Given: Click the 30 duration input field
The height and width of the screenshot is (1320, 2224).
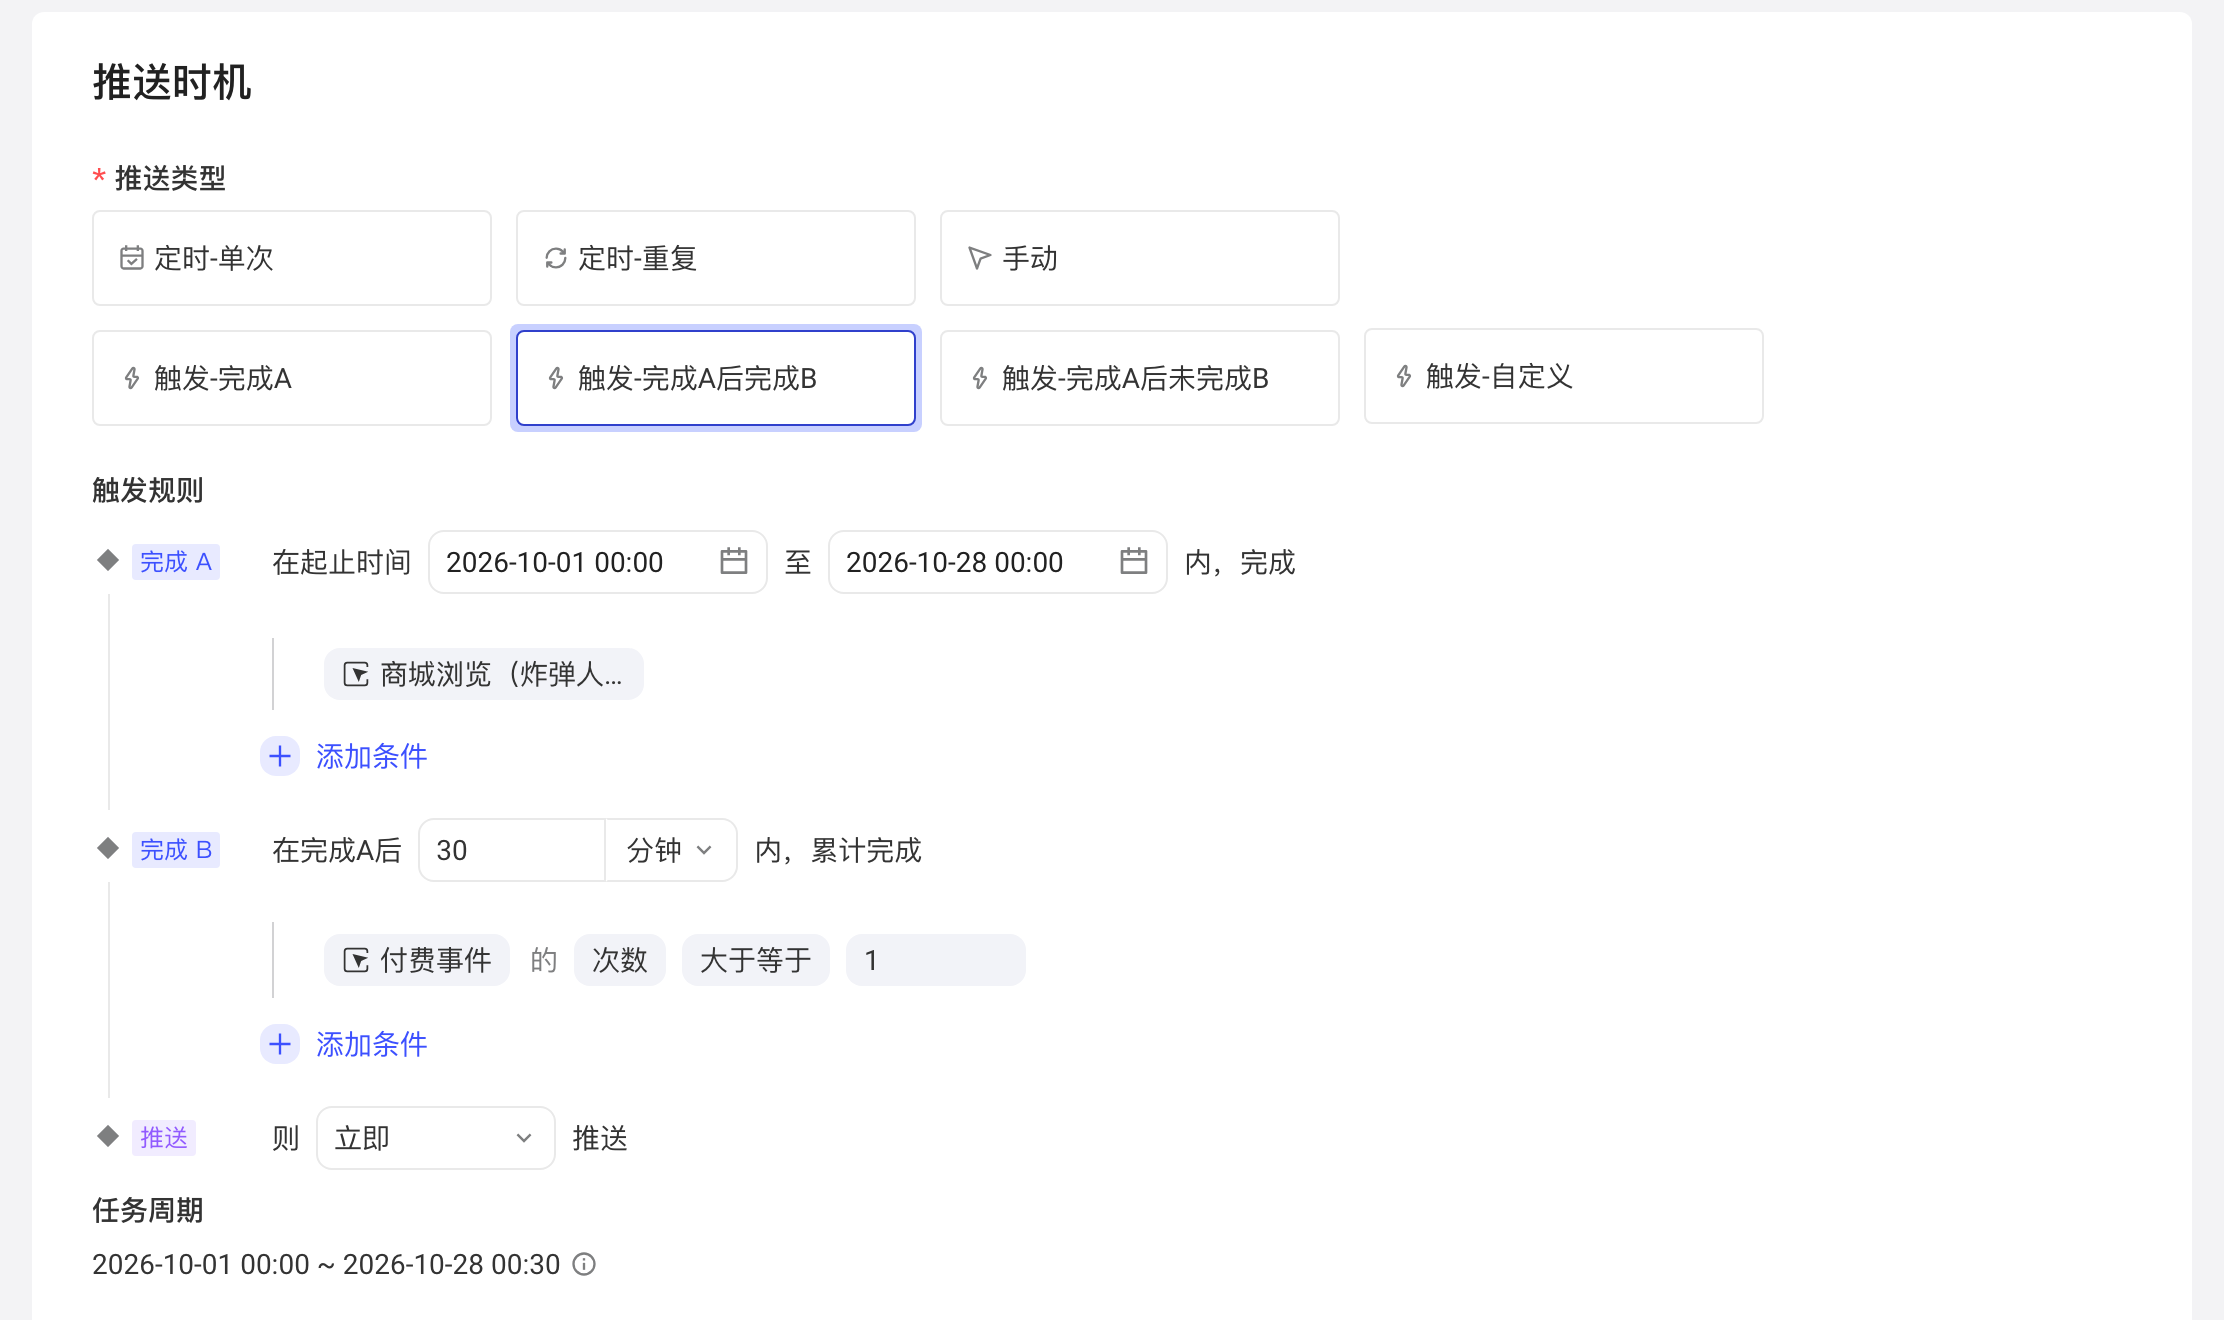Looking at the screenshot, I should 512,850.
